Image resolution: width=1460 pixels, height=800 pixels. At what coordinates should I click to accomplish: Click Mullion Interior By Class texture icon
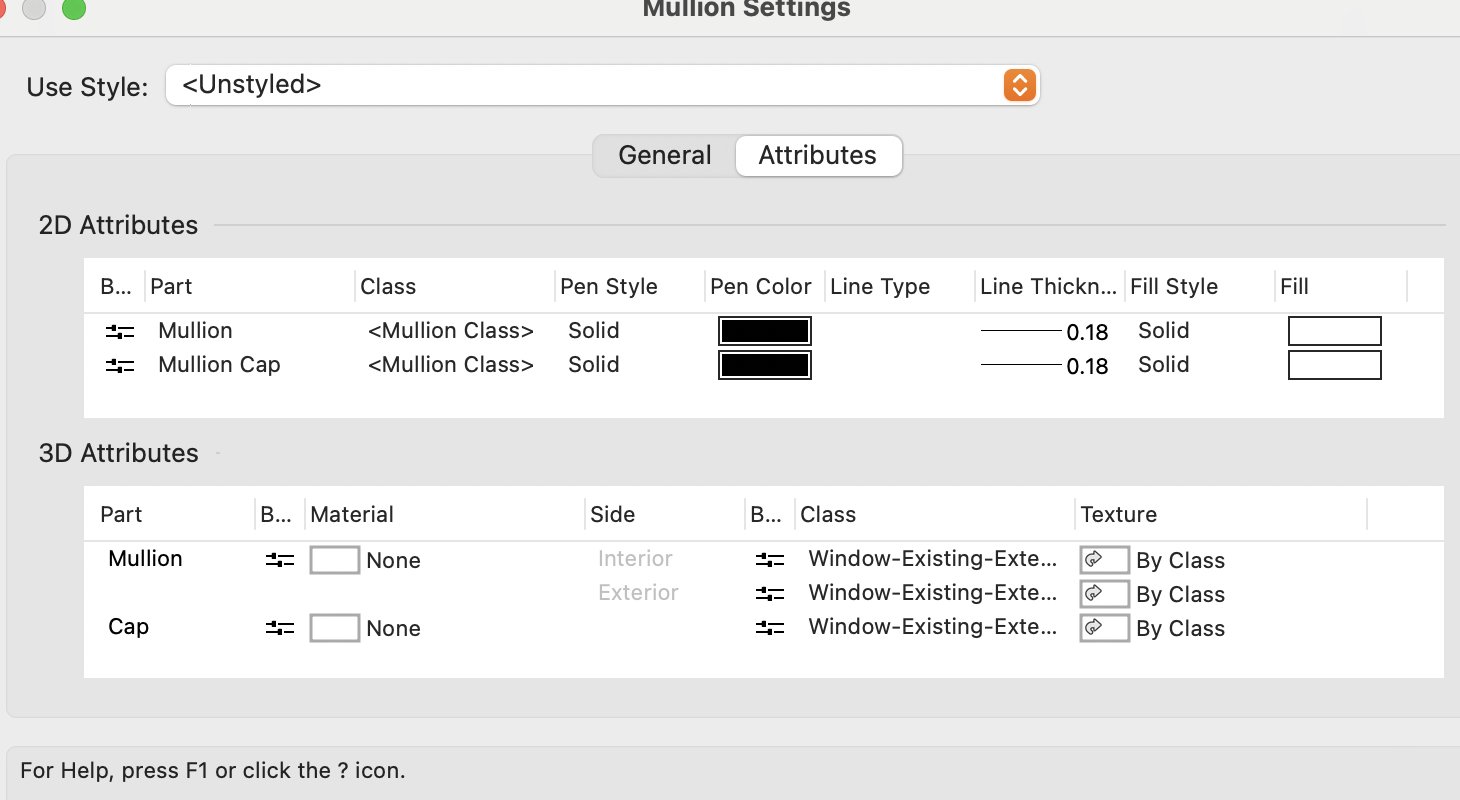1104,560
